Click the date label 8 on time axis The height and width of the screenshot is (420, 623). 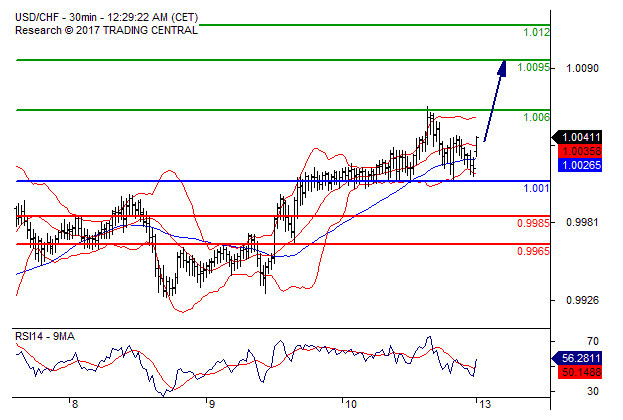(x=75, y=405)
